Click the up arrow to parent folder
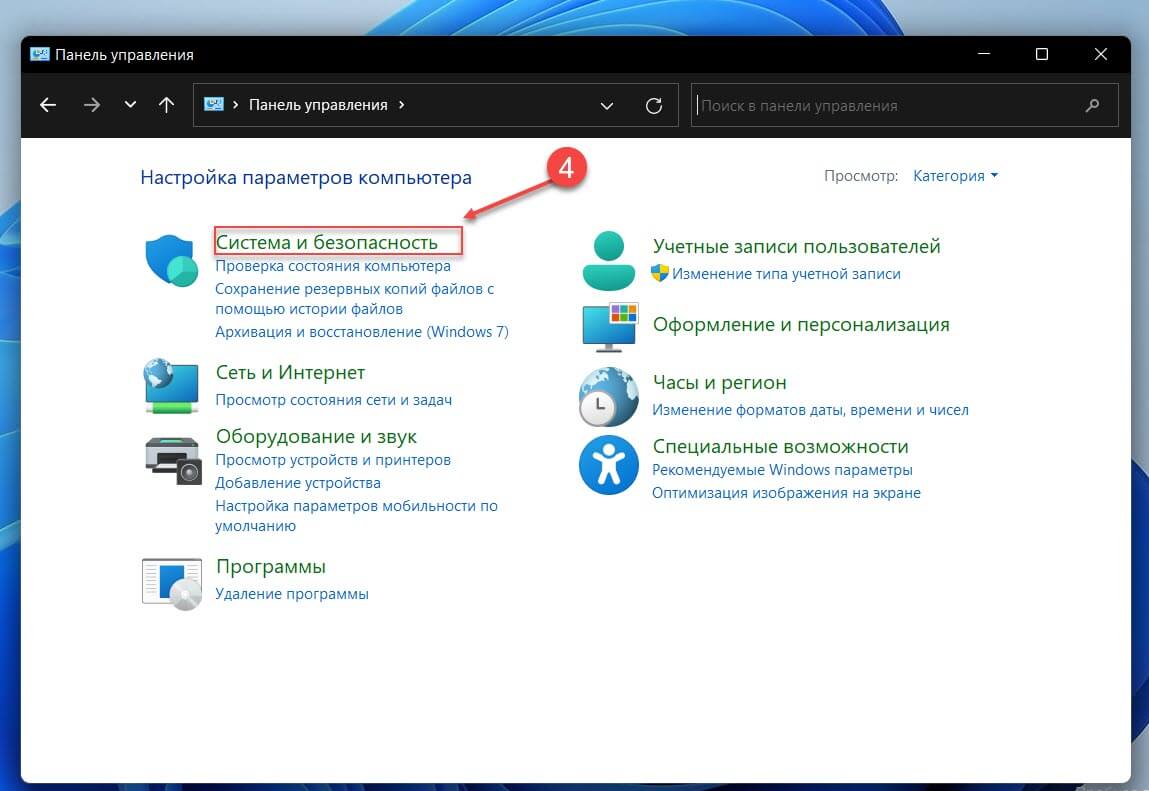Screen dimensions: 1149x791 point(166,105)
